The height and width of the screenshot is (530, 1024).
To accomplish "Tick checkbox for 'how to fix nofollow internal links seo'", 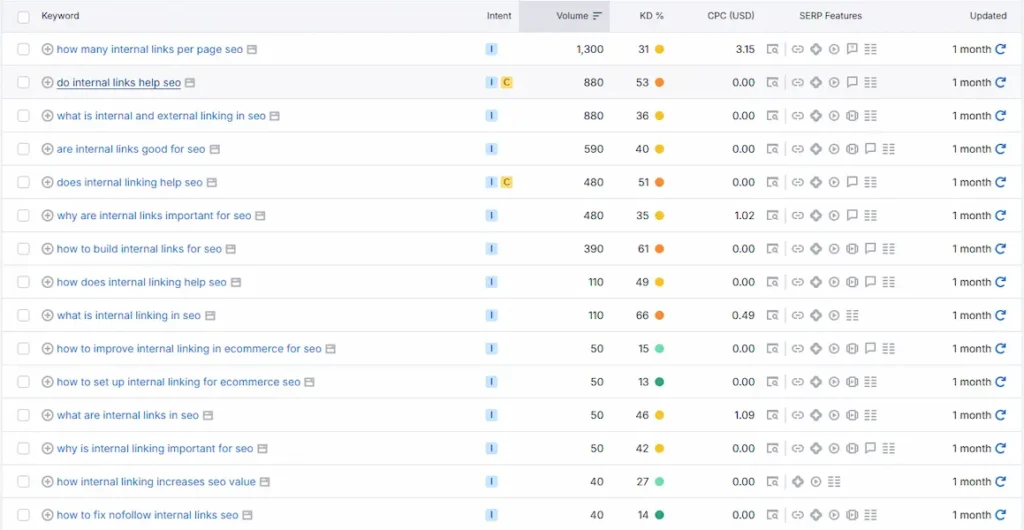I will [24, 515].
